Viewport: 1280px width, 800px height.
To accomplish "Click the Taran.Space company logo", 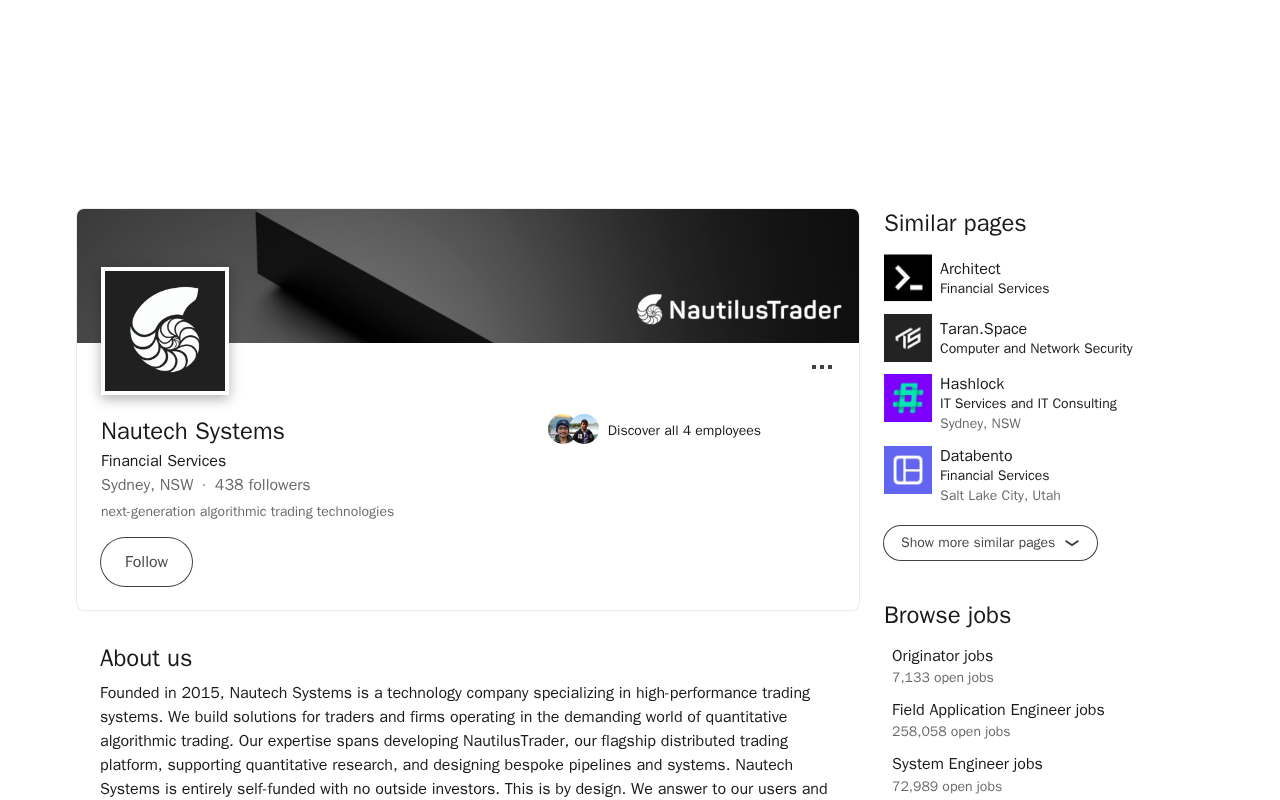I will coord(908,338).
